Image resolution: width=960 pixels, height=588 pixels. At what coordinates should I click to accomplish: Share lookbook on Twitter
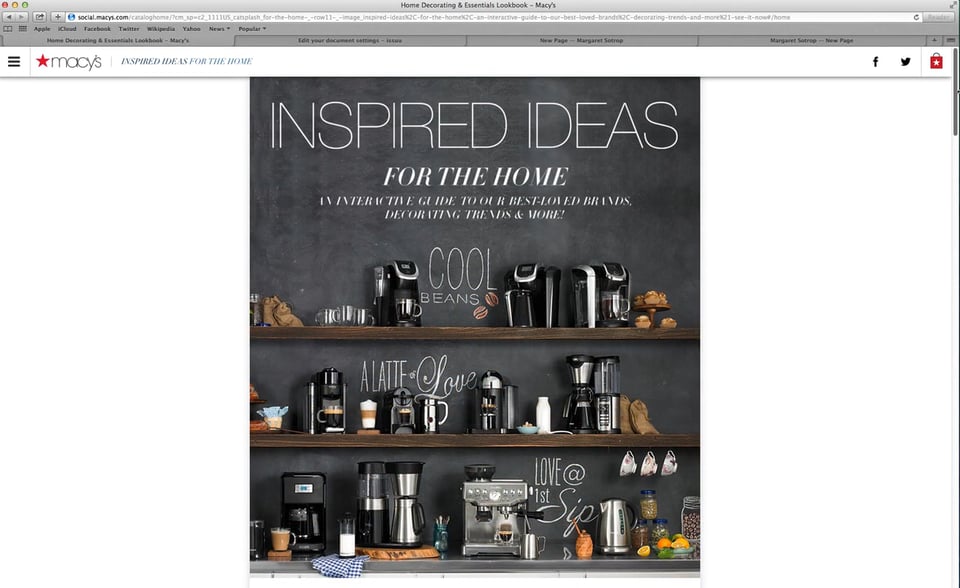(x=906, y=61)
